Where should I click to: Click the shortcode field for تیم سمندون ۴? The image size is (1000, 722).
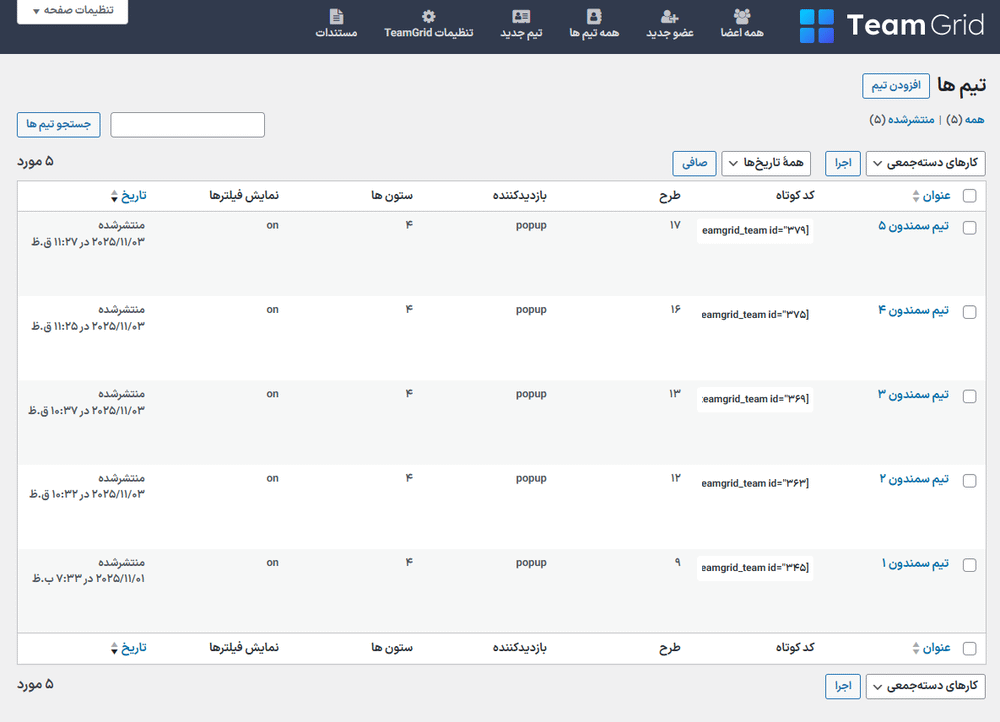[755, 315]
